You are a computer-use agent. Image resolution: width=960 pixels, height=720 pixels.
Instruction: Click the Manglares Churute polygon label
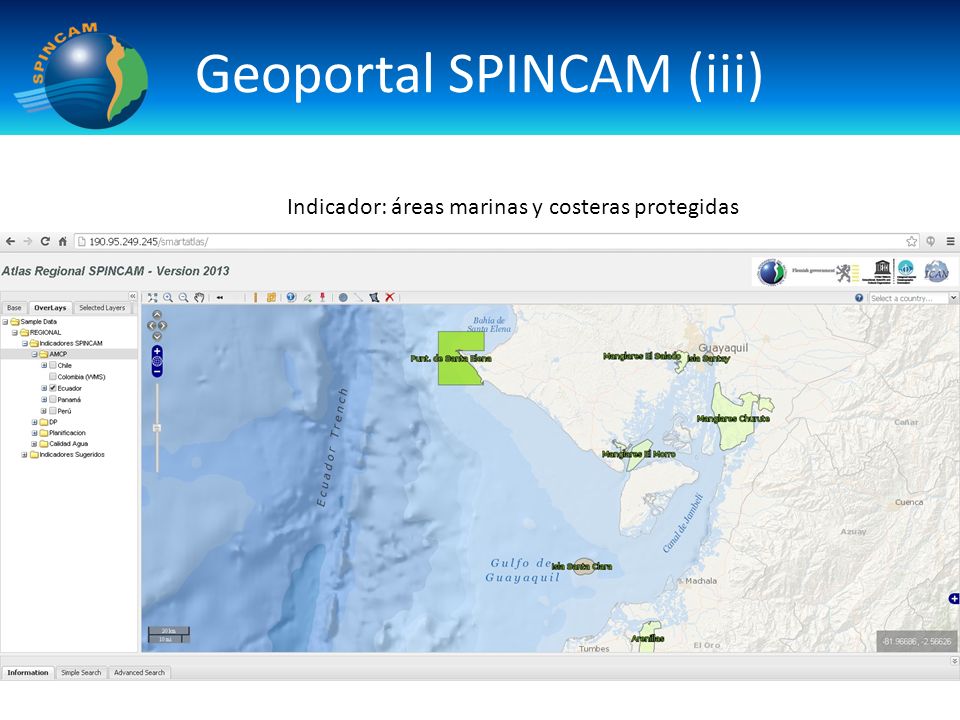733,419
